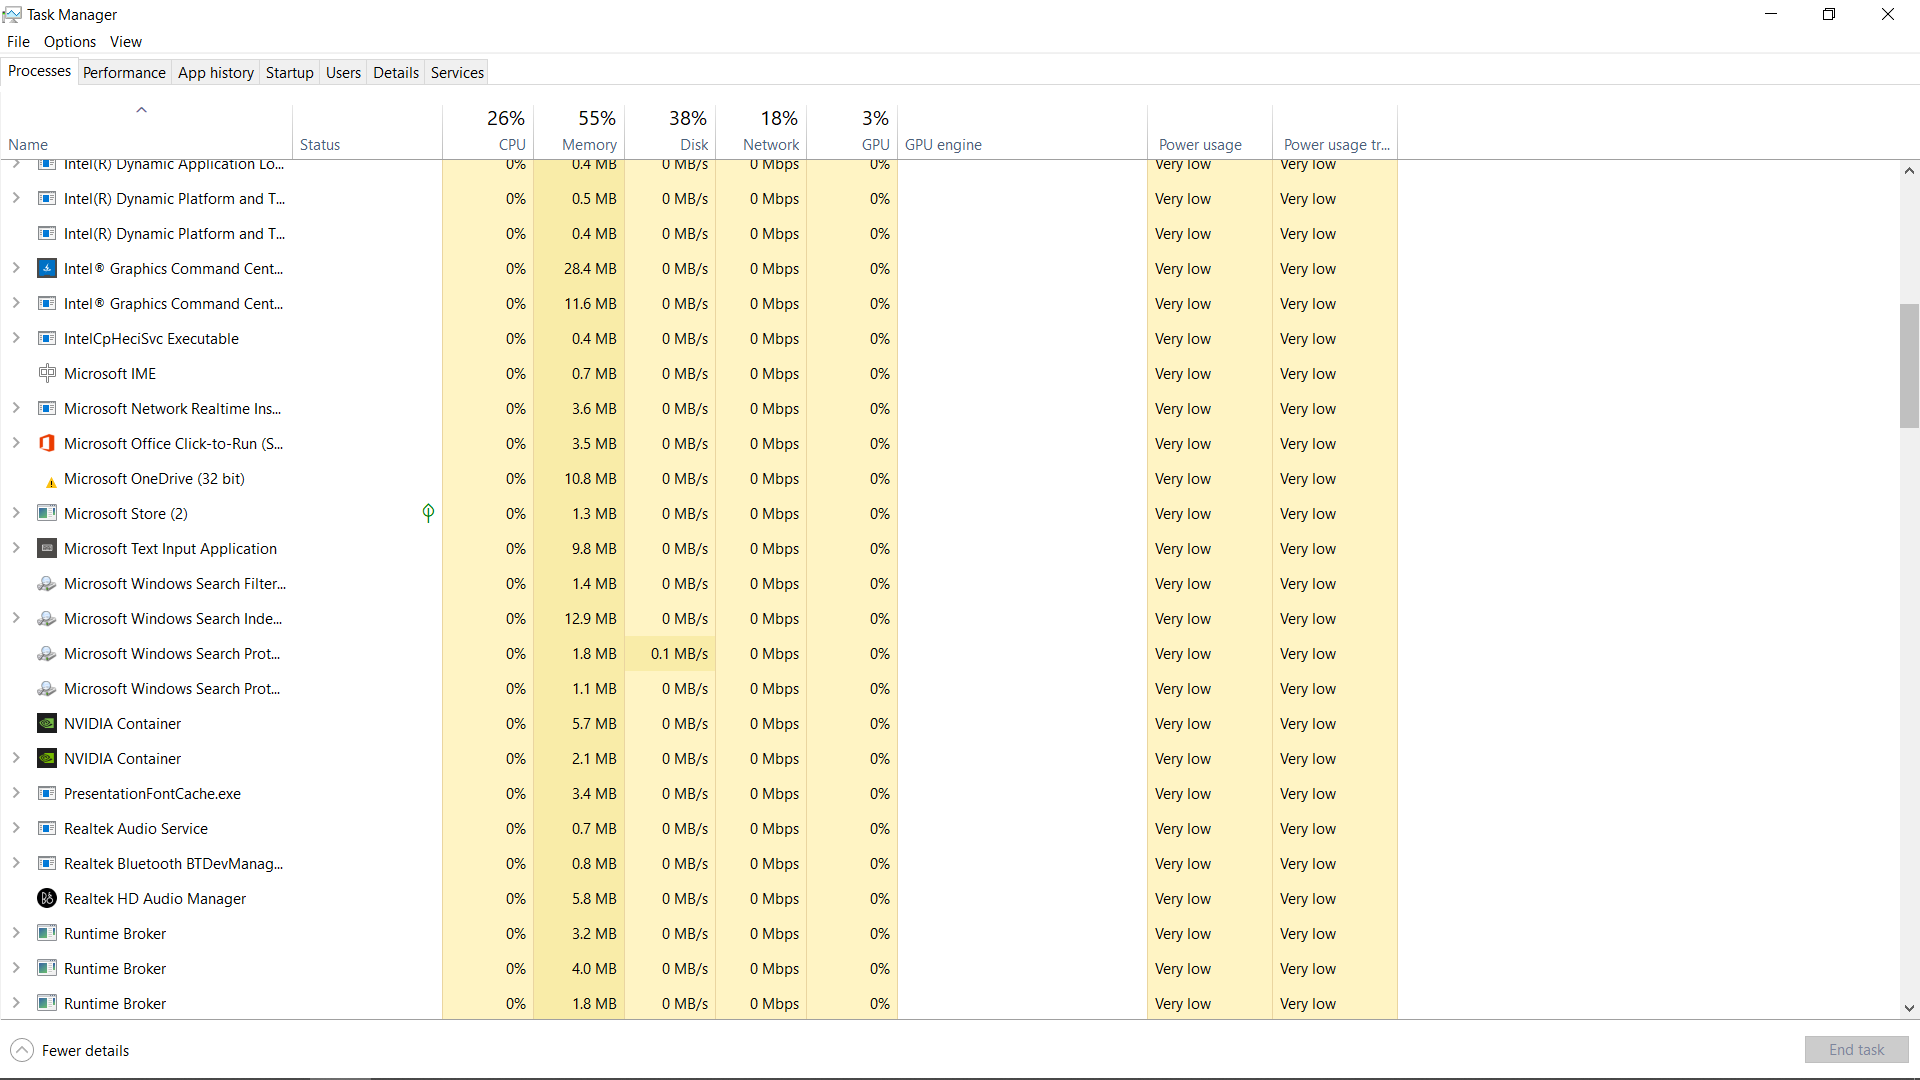Click the first NVIDIA Container icon
The image size is (1920, 1080).
(47, 723)
